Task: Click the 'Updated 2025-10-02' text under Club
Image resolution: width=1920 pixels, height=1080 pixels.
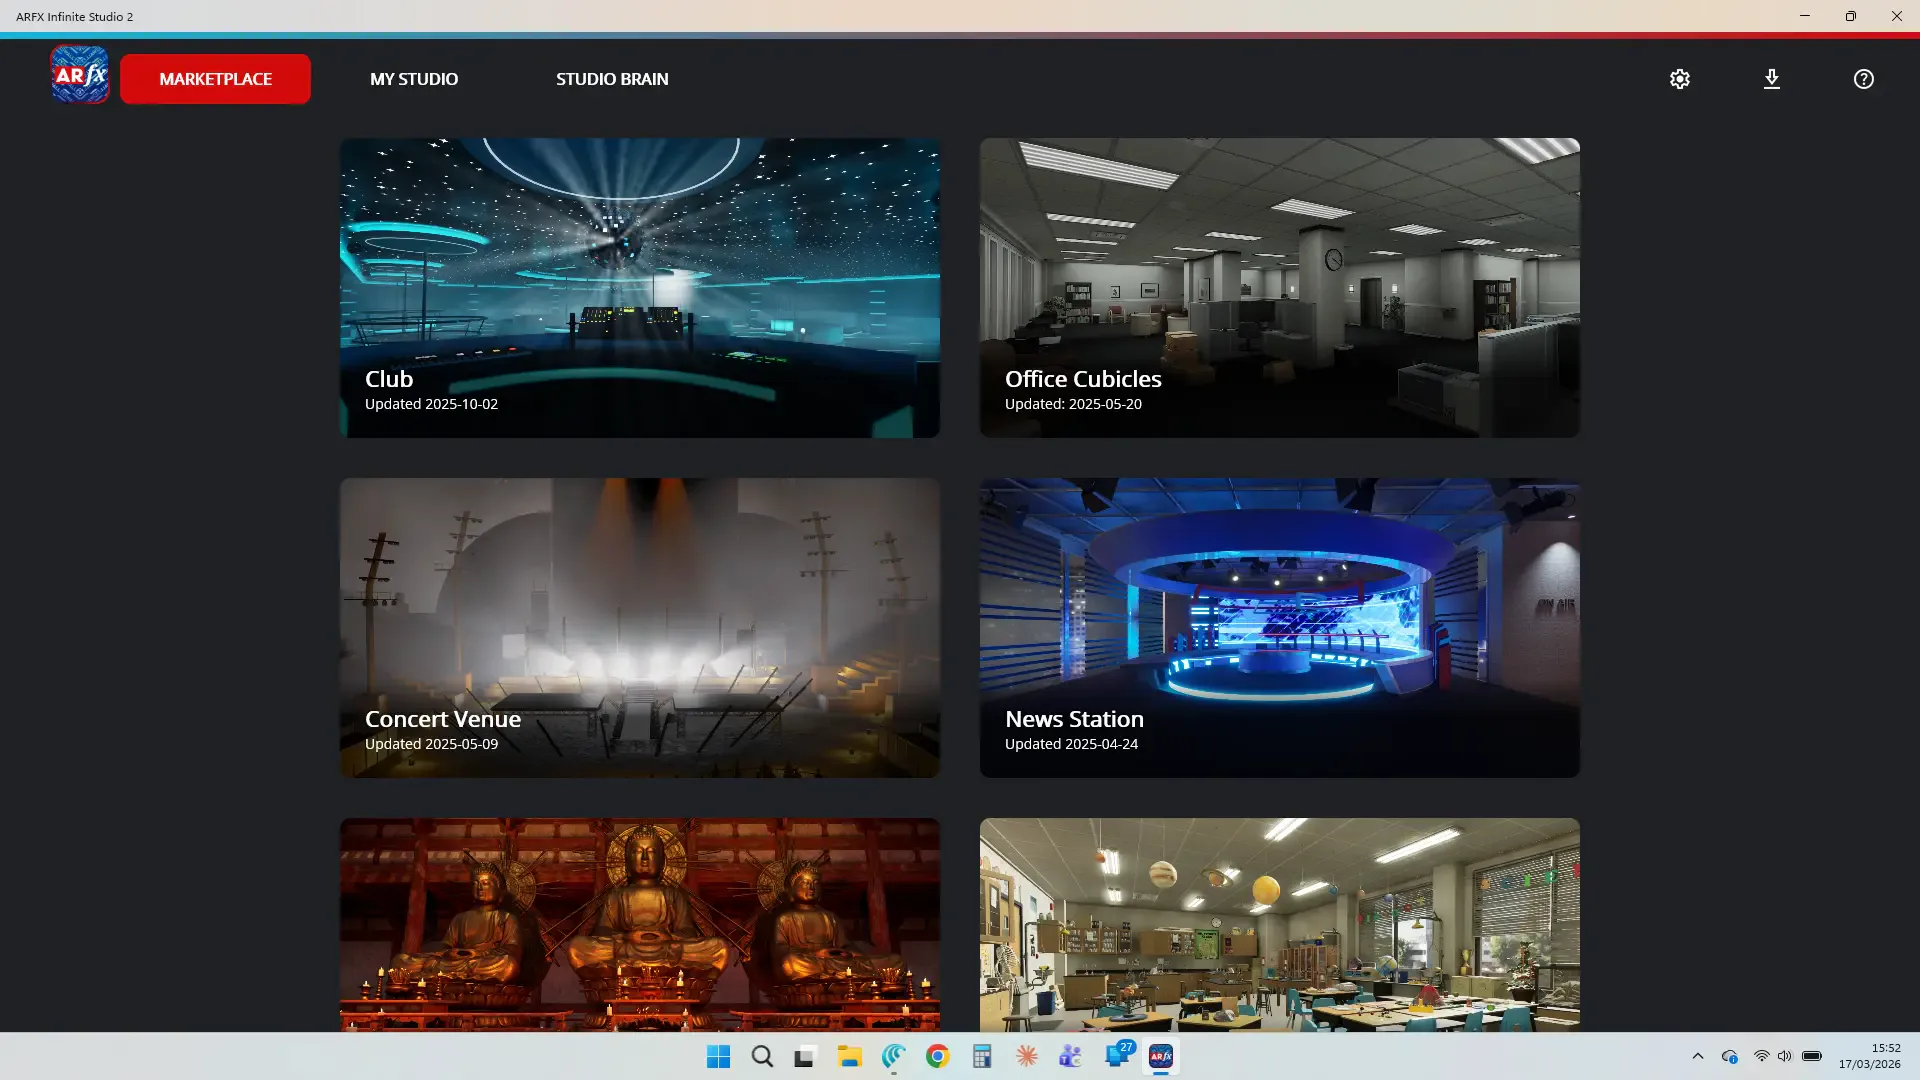Action: pos(431,404)
